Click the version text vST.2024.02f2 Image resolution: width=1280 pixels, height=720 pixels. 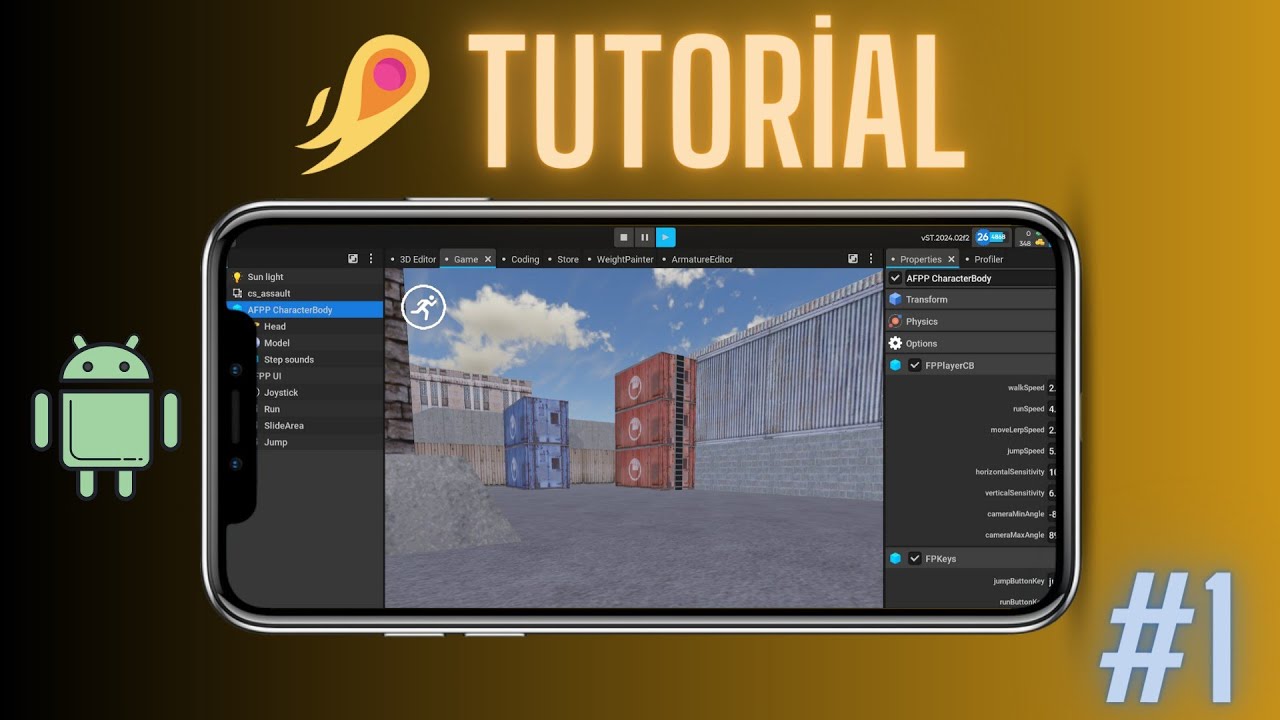(945, 238)
